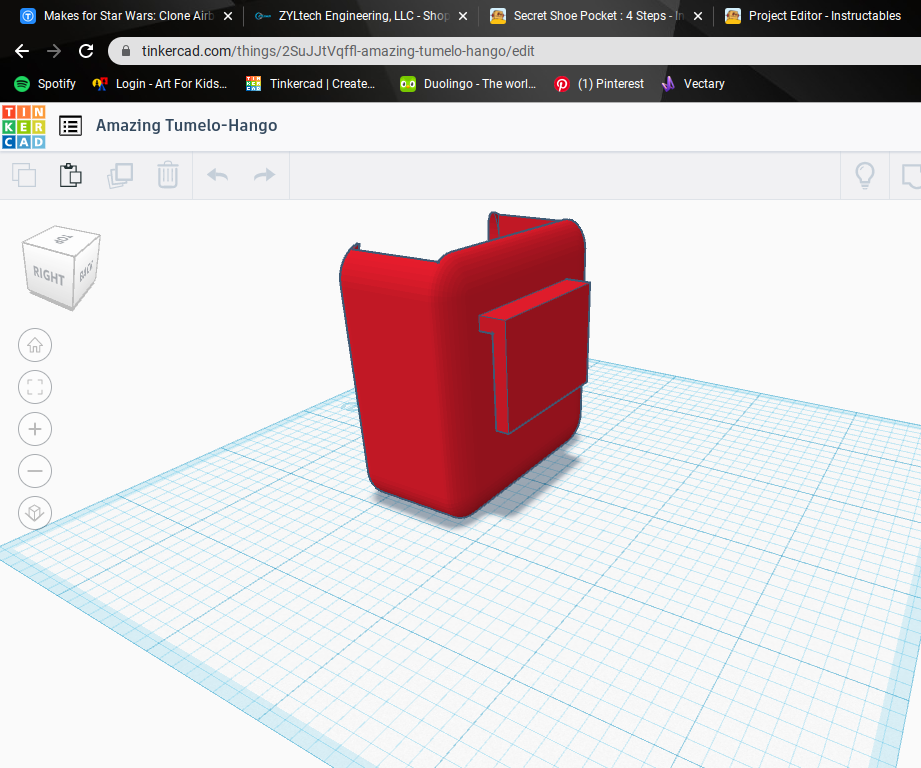
Task: Click the Tinkercad logo
Action: [x=23, y=126]
